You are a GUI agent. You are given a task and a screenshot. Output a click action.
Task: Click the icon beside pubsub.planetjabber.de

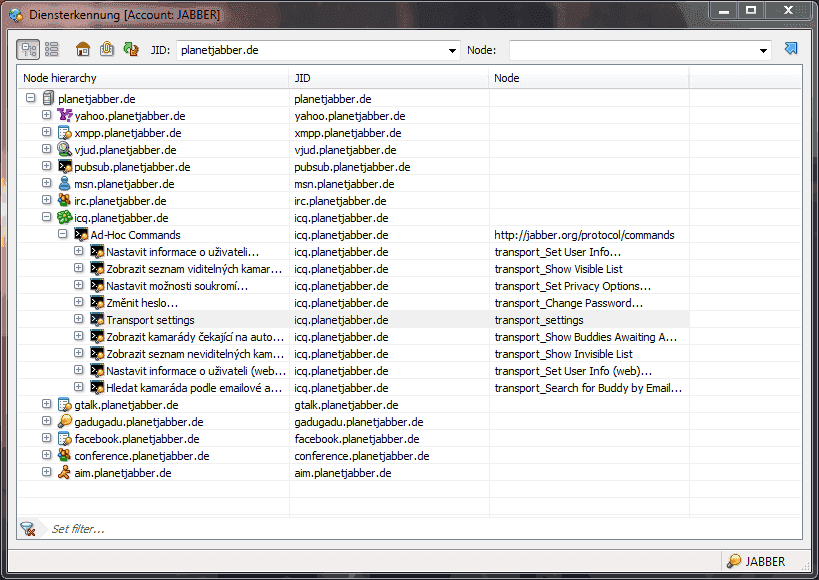65,166
